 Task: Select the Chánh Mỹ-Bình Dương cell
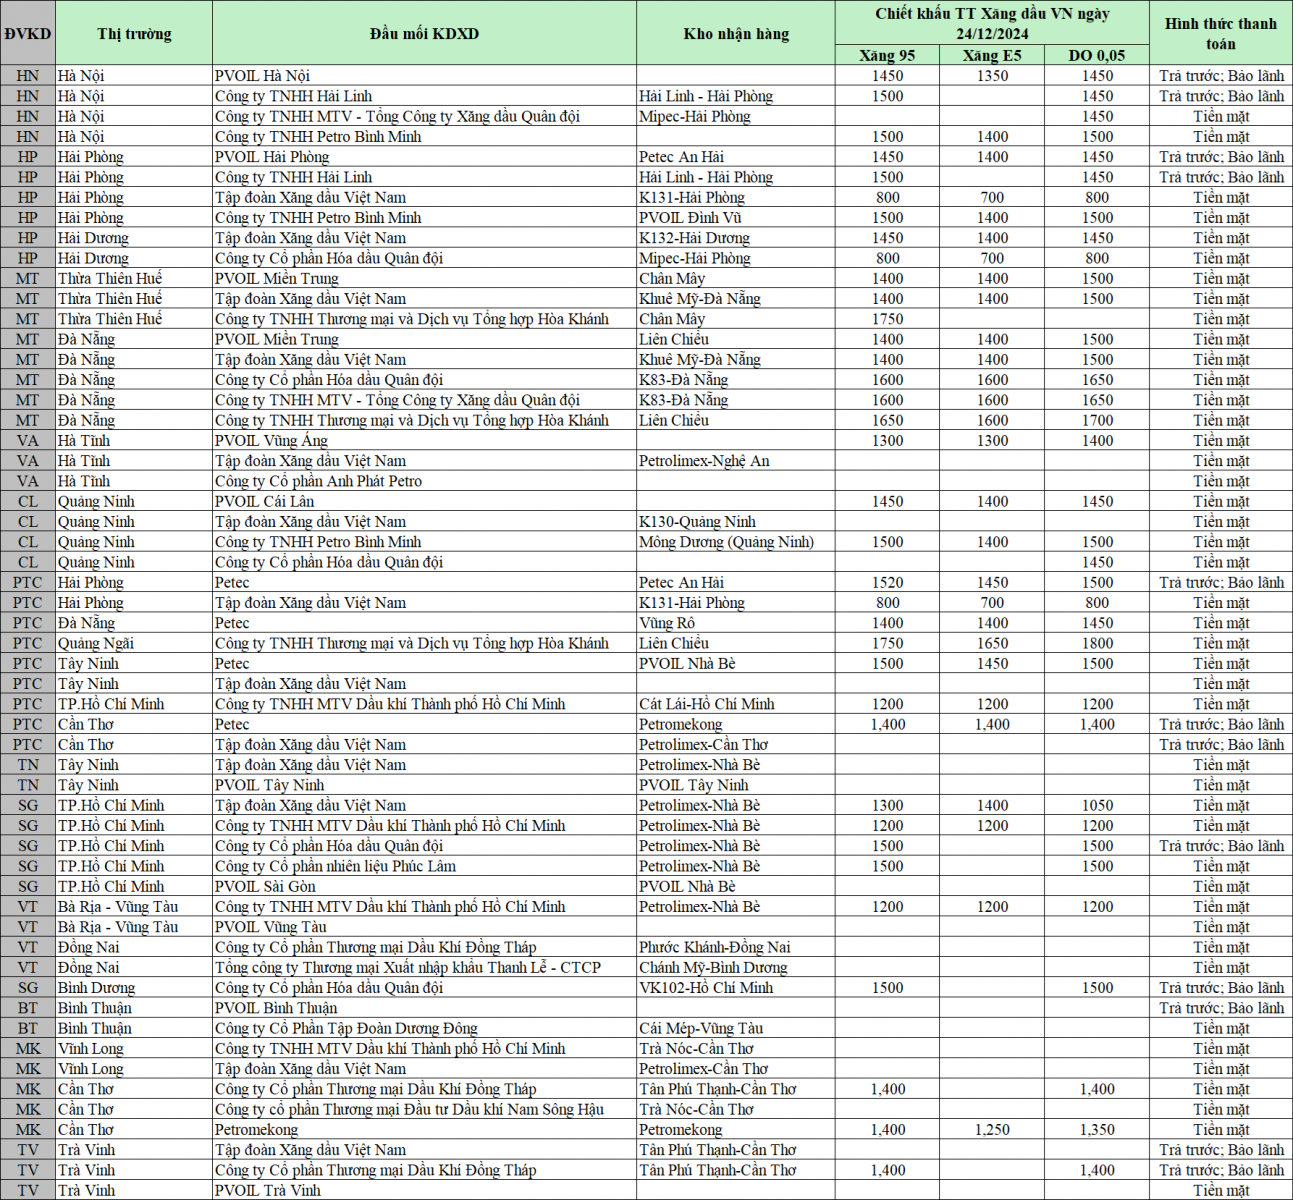[736, 968]
